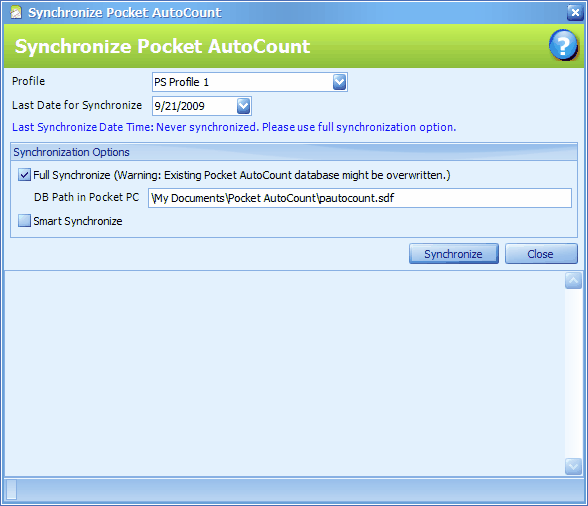Click the Synchronization Options group header

[x=294, y=152]
